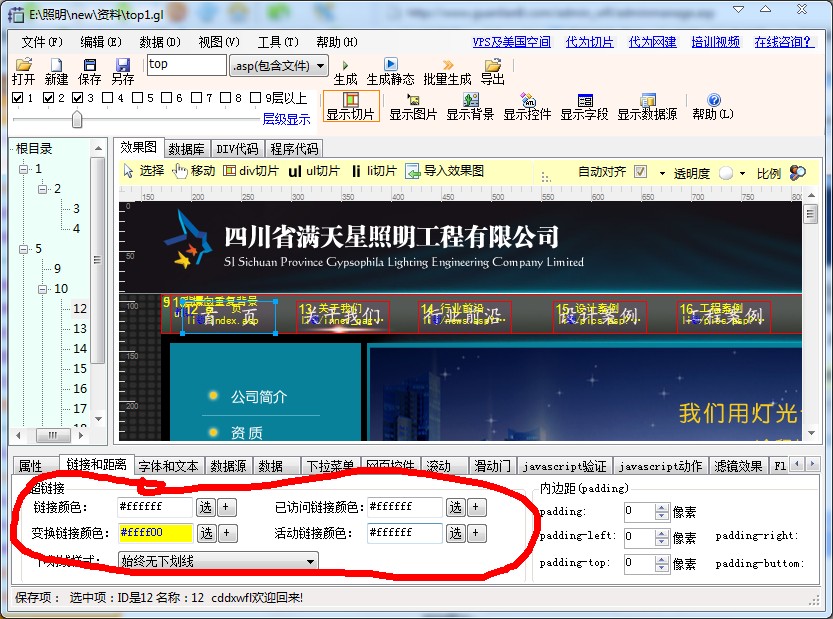This screenshot has width=833, height=619.
Task: Toggle the 显示图片 show images icon
Action: [413, 99]
